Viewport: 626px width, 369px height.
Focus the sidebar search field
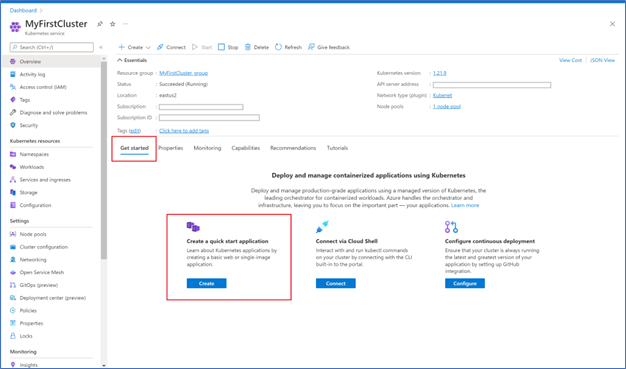point(52,47)
